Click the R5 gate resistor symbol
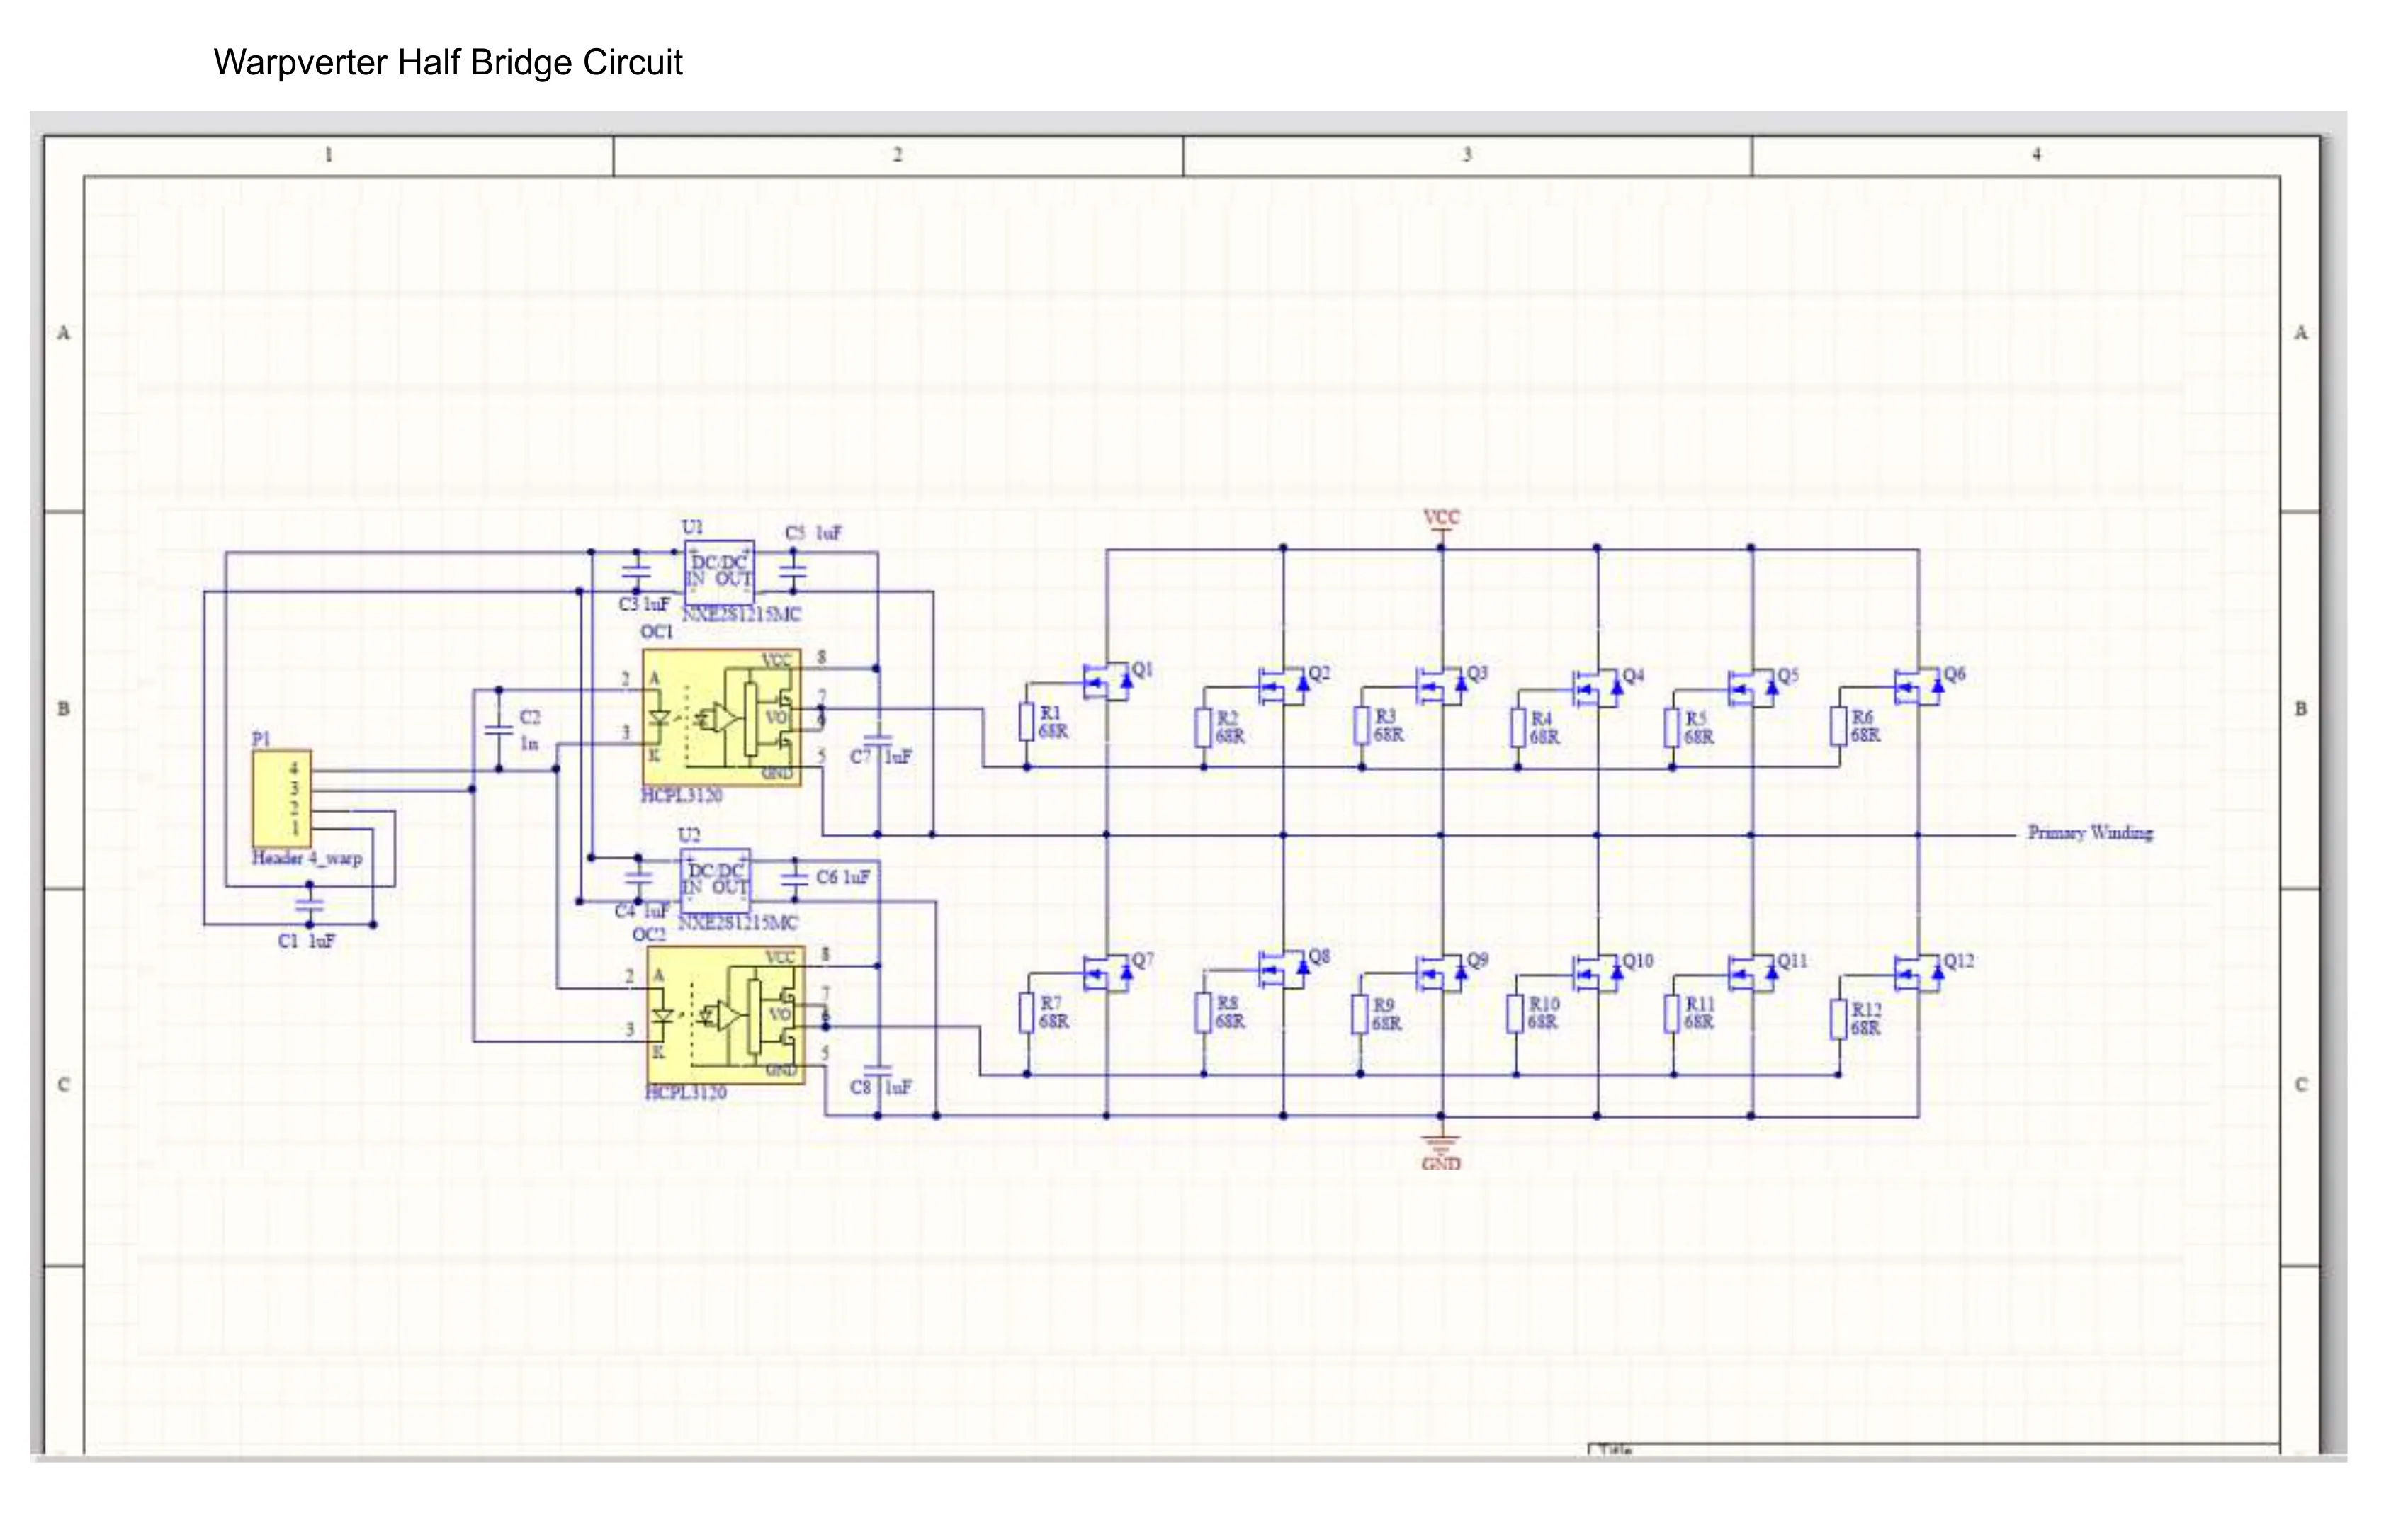 (x=1673, y=728)
